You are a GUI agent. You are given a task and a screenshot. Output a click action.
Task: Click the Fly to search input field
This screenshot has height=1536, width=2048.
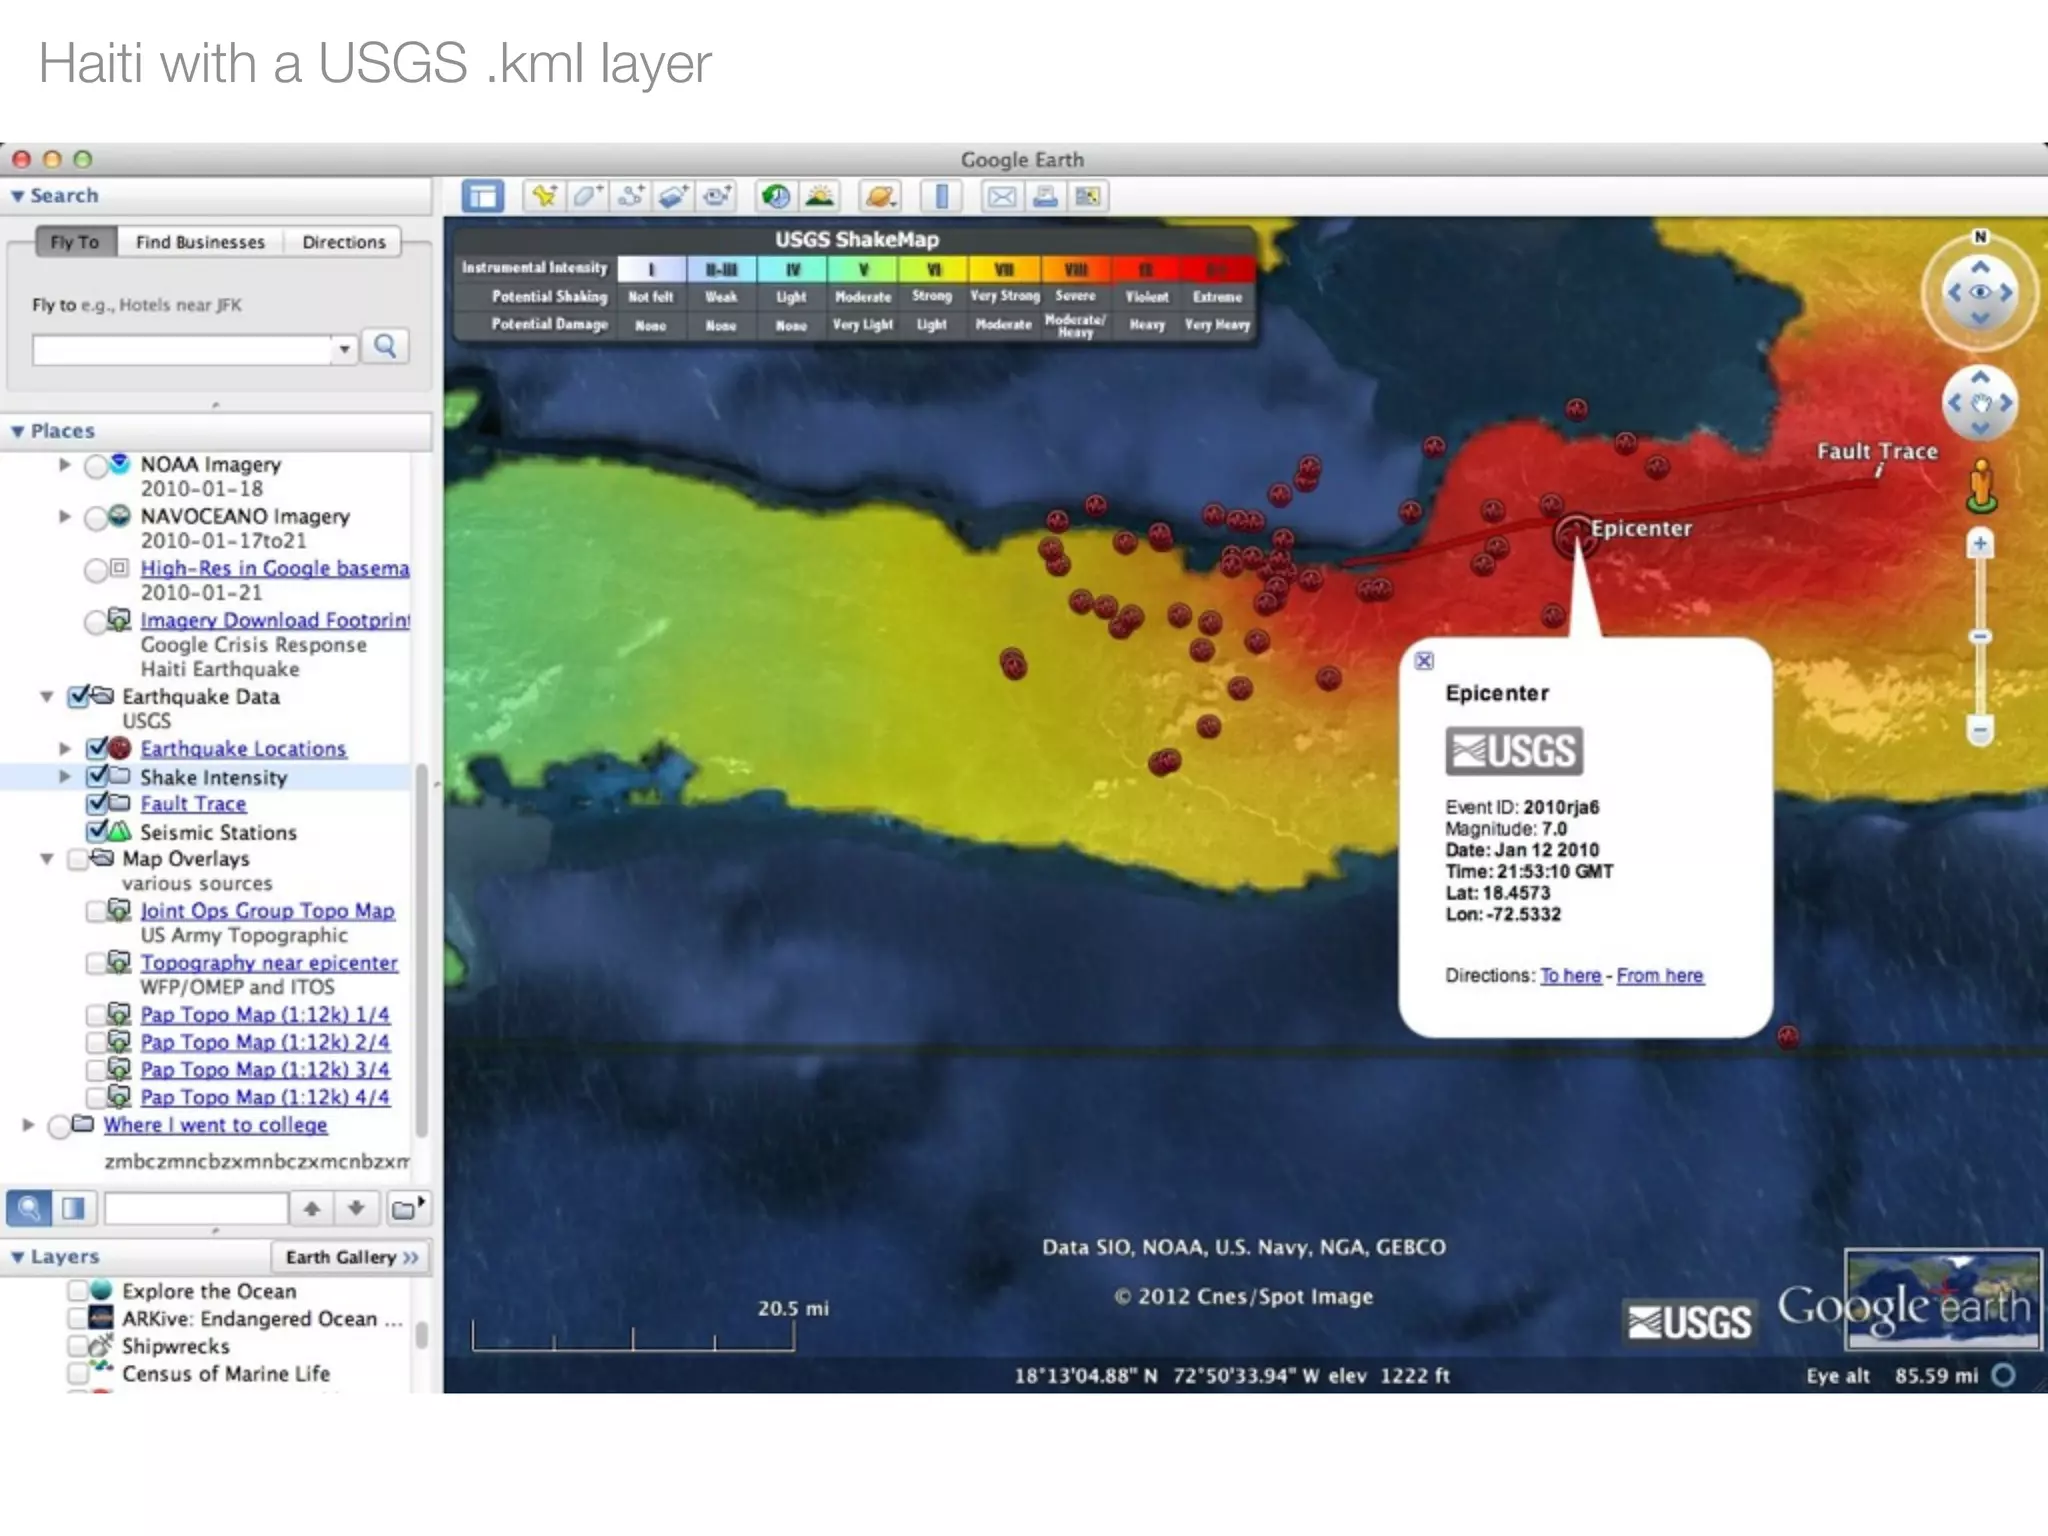click(x=182, y=350)
